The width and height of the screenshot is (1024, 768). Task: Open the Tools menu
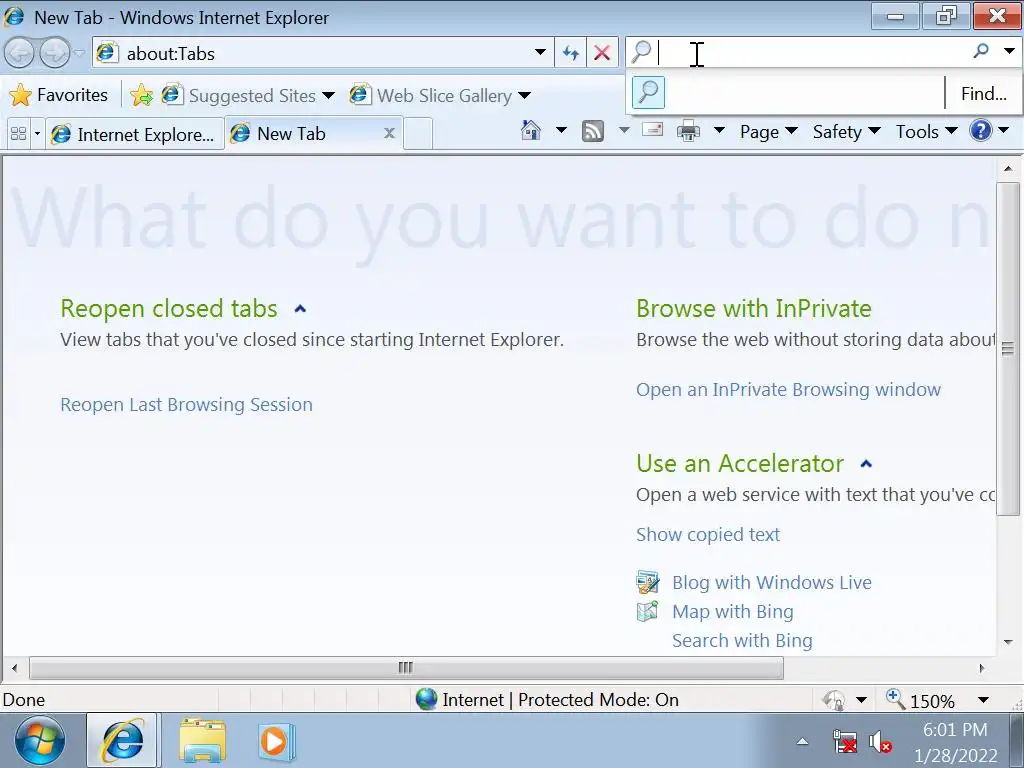click(926, 131)
